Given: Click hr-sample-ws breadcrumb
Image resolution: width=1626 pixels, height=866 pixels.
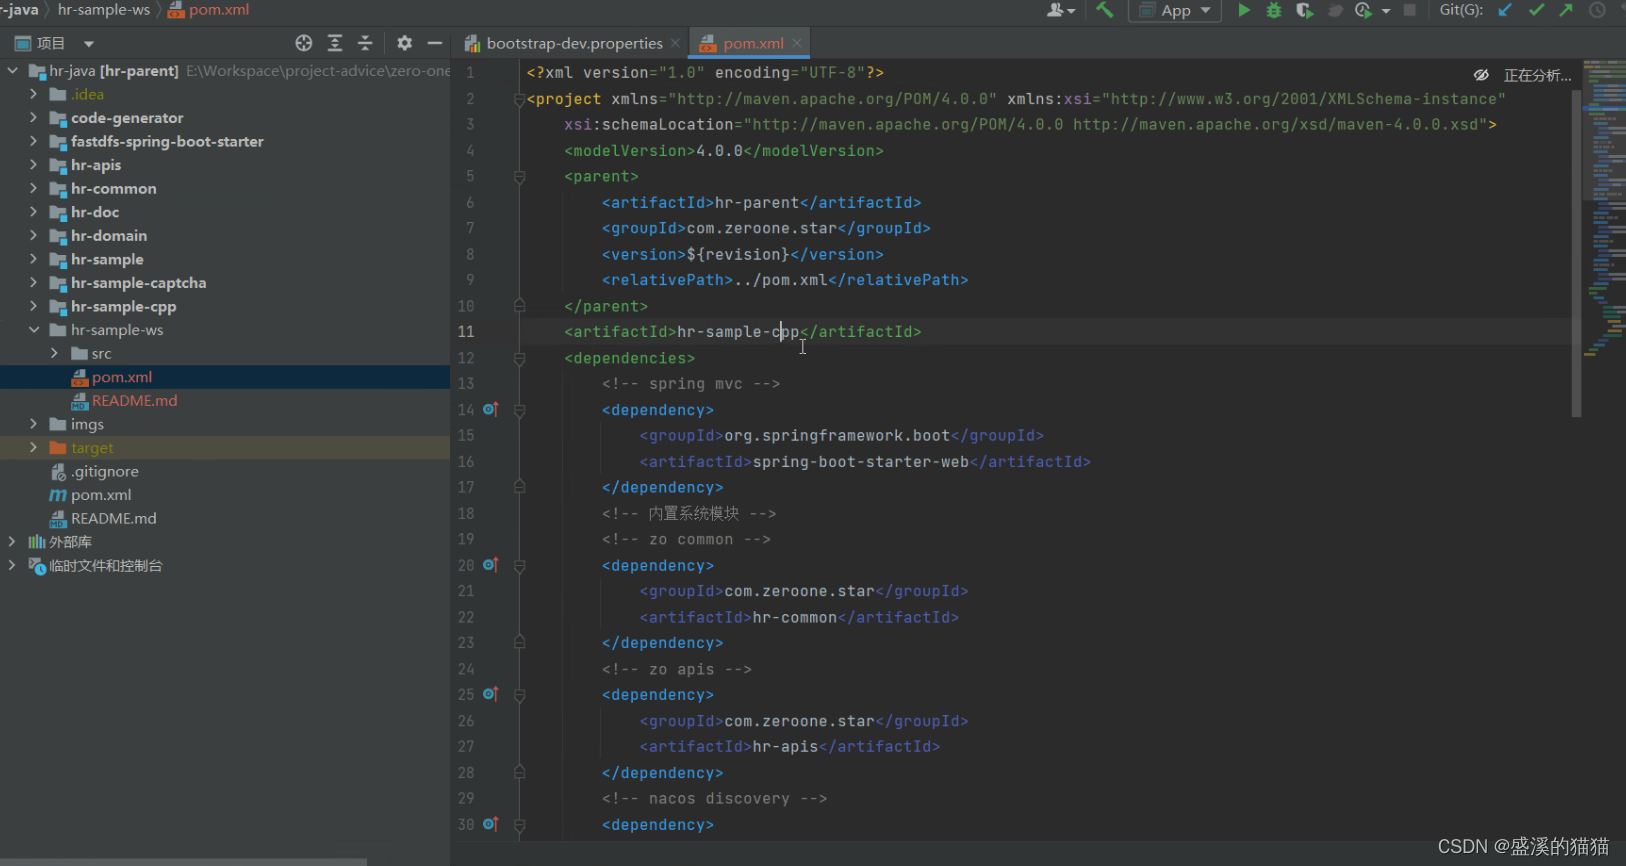Looking at the screenshot, I should pos(103,10).
